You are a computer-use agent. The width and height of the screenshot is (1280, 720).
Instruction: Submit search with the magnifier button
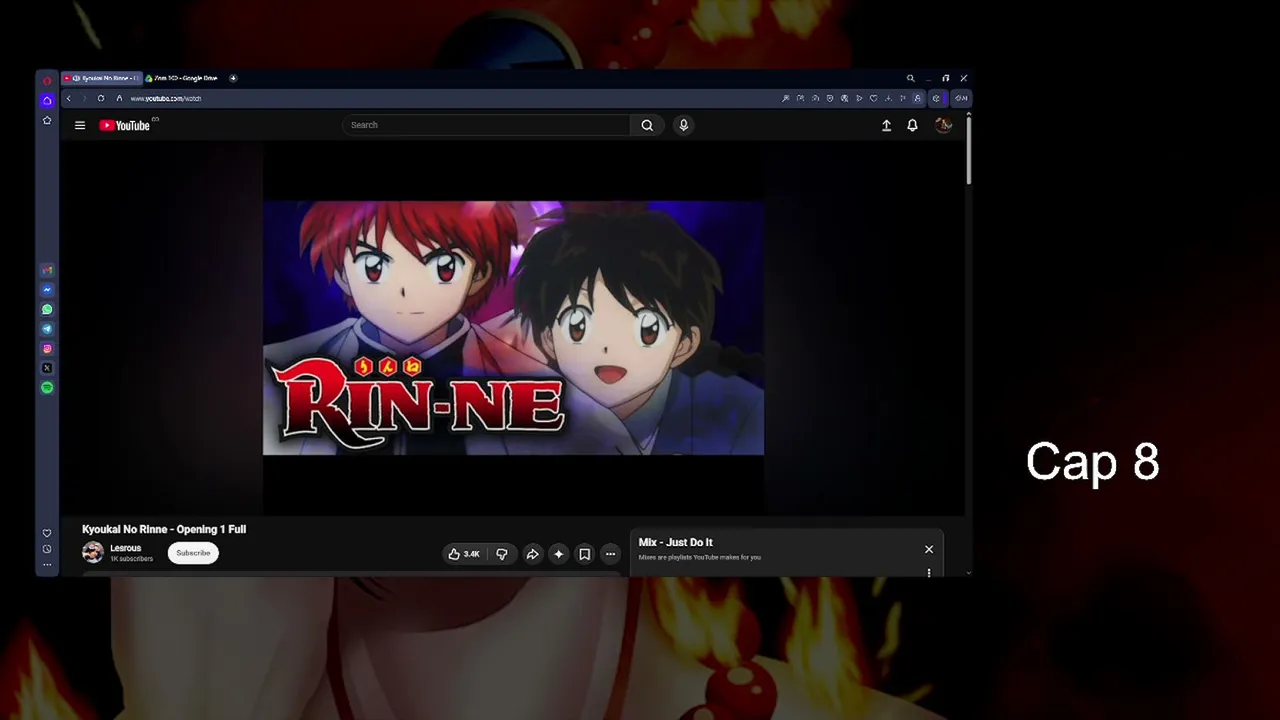coord(647,125)
